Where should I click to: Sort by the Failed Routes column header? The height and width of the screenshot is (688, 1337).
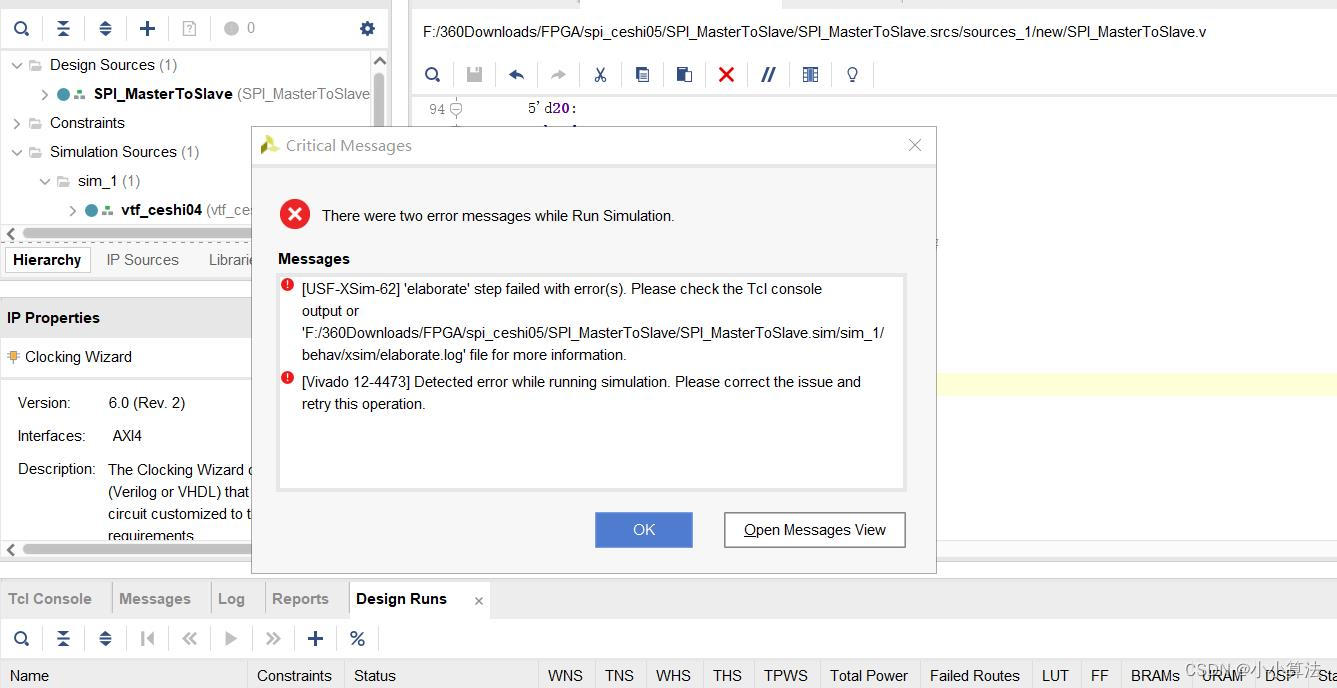tap(974, 676)
